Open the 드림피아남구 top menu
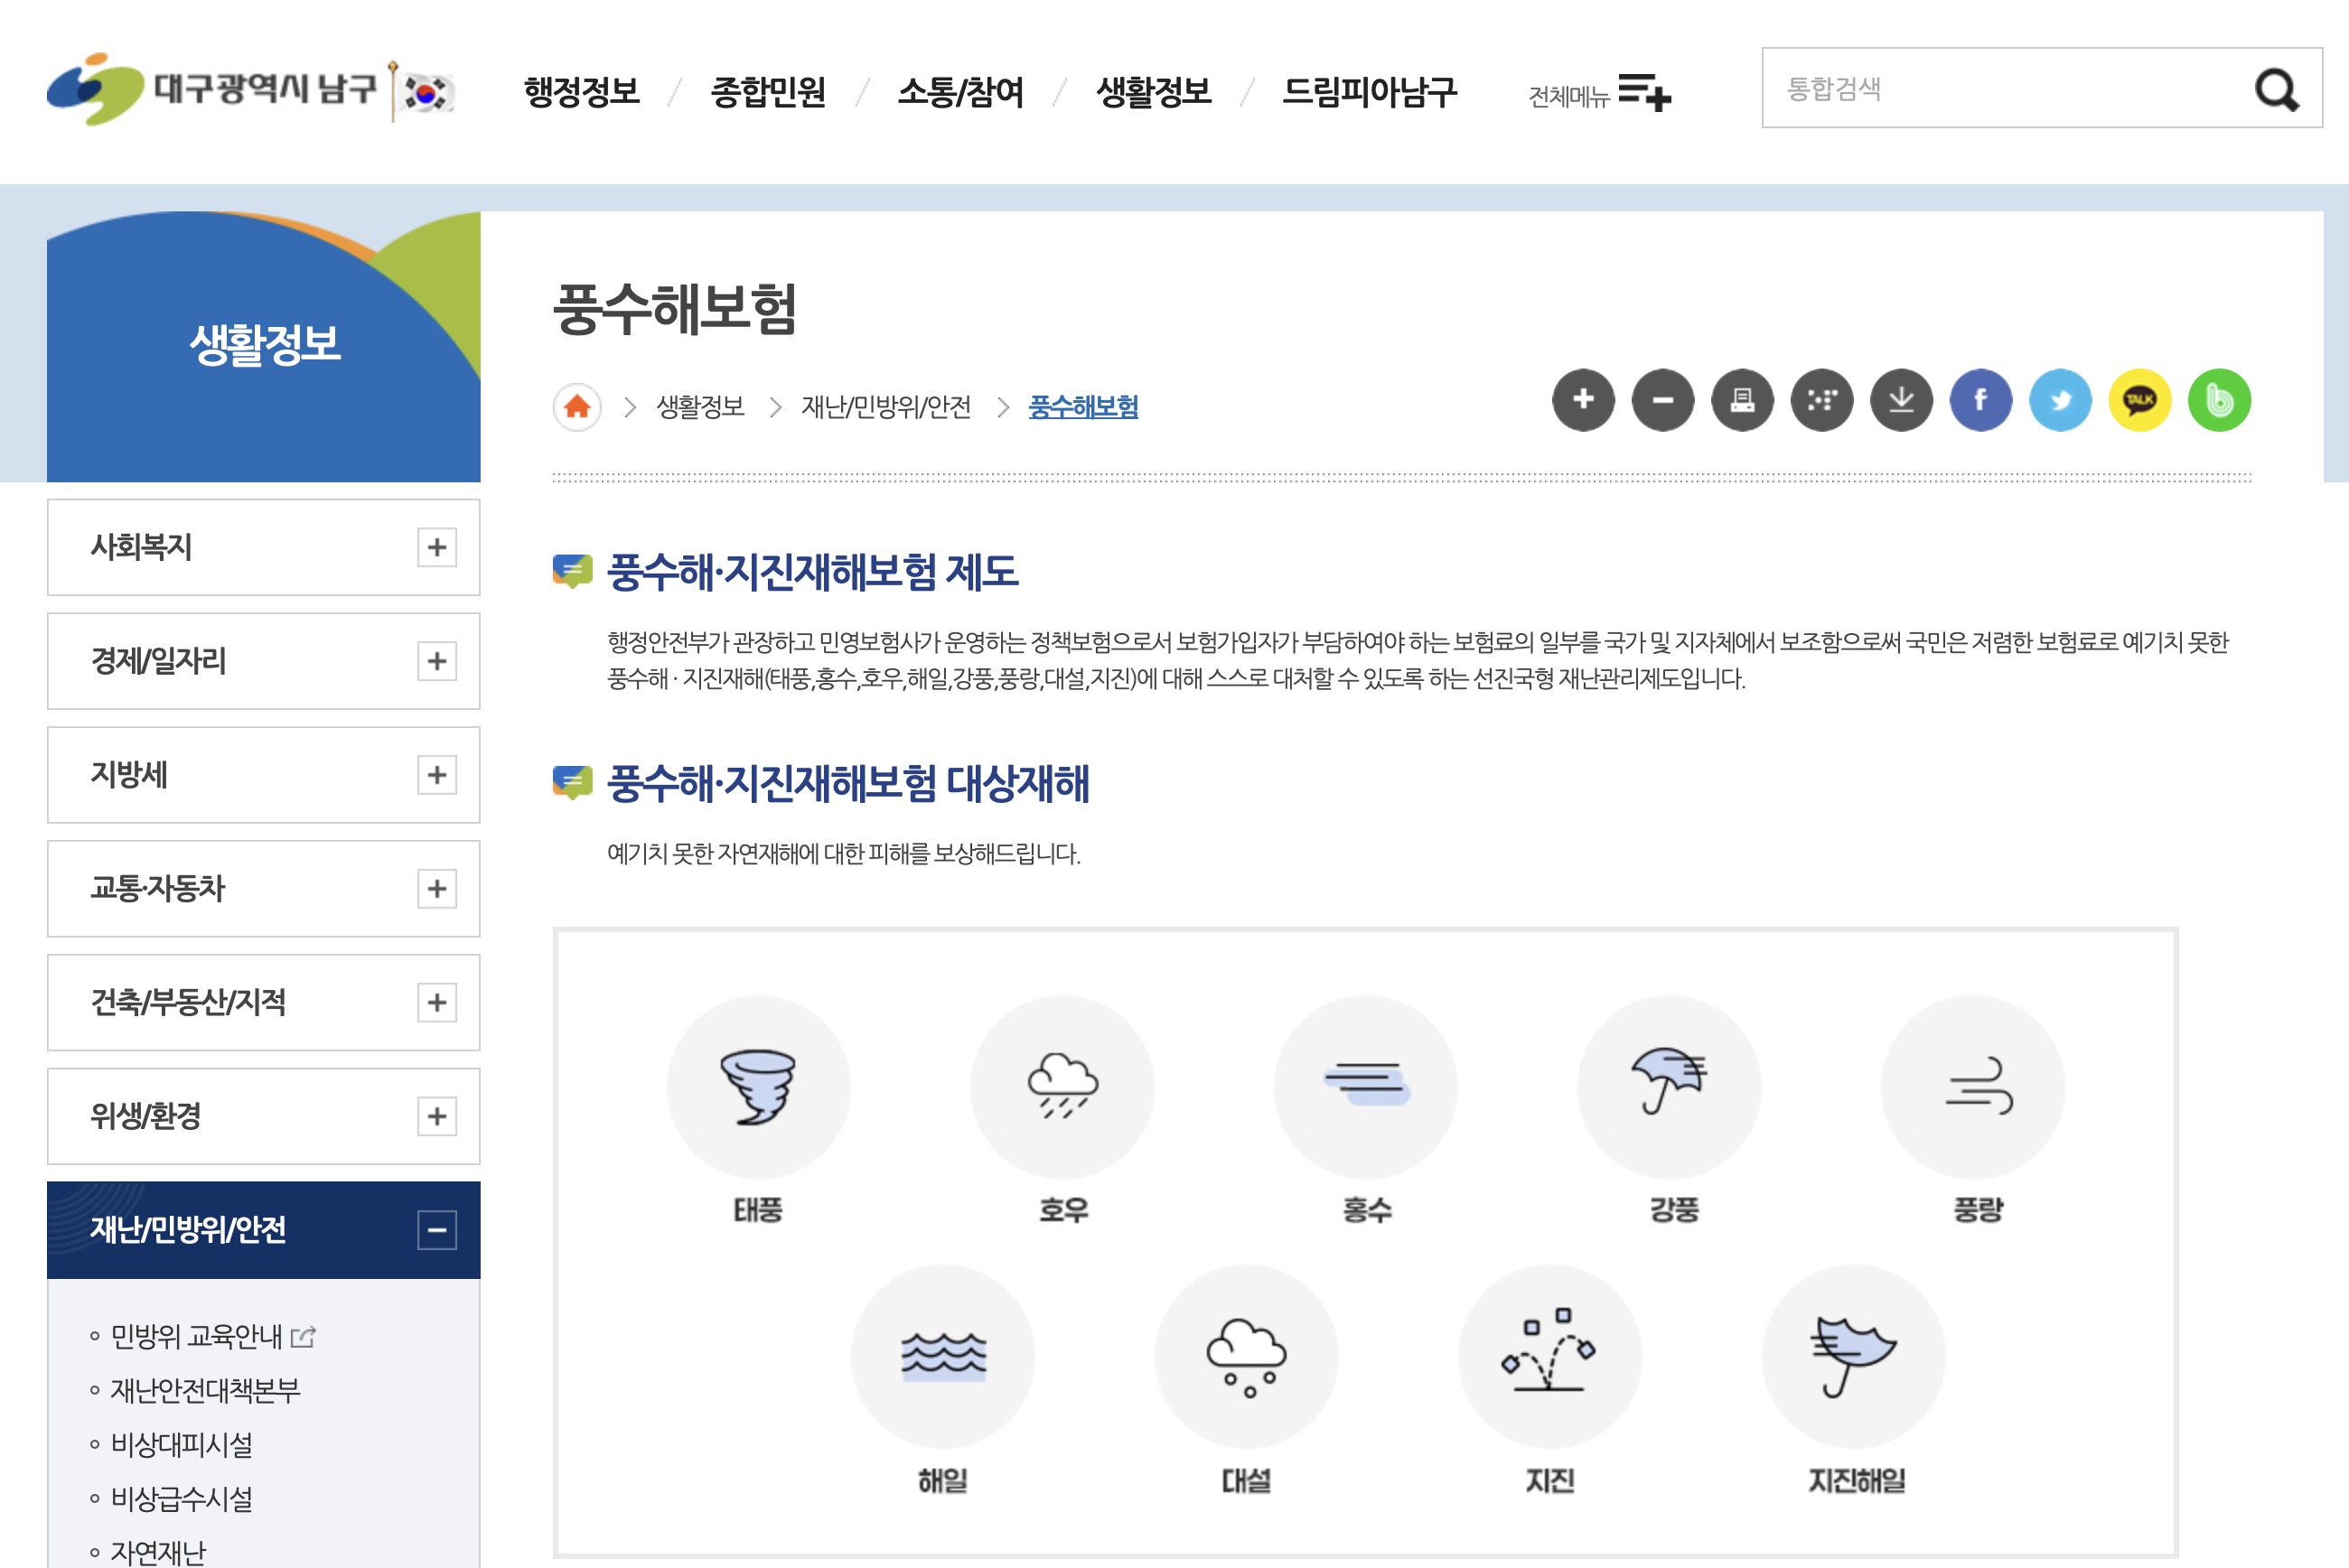The image size is (2349, 1568). click(x=1368, y=92)
